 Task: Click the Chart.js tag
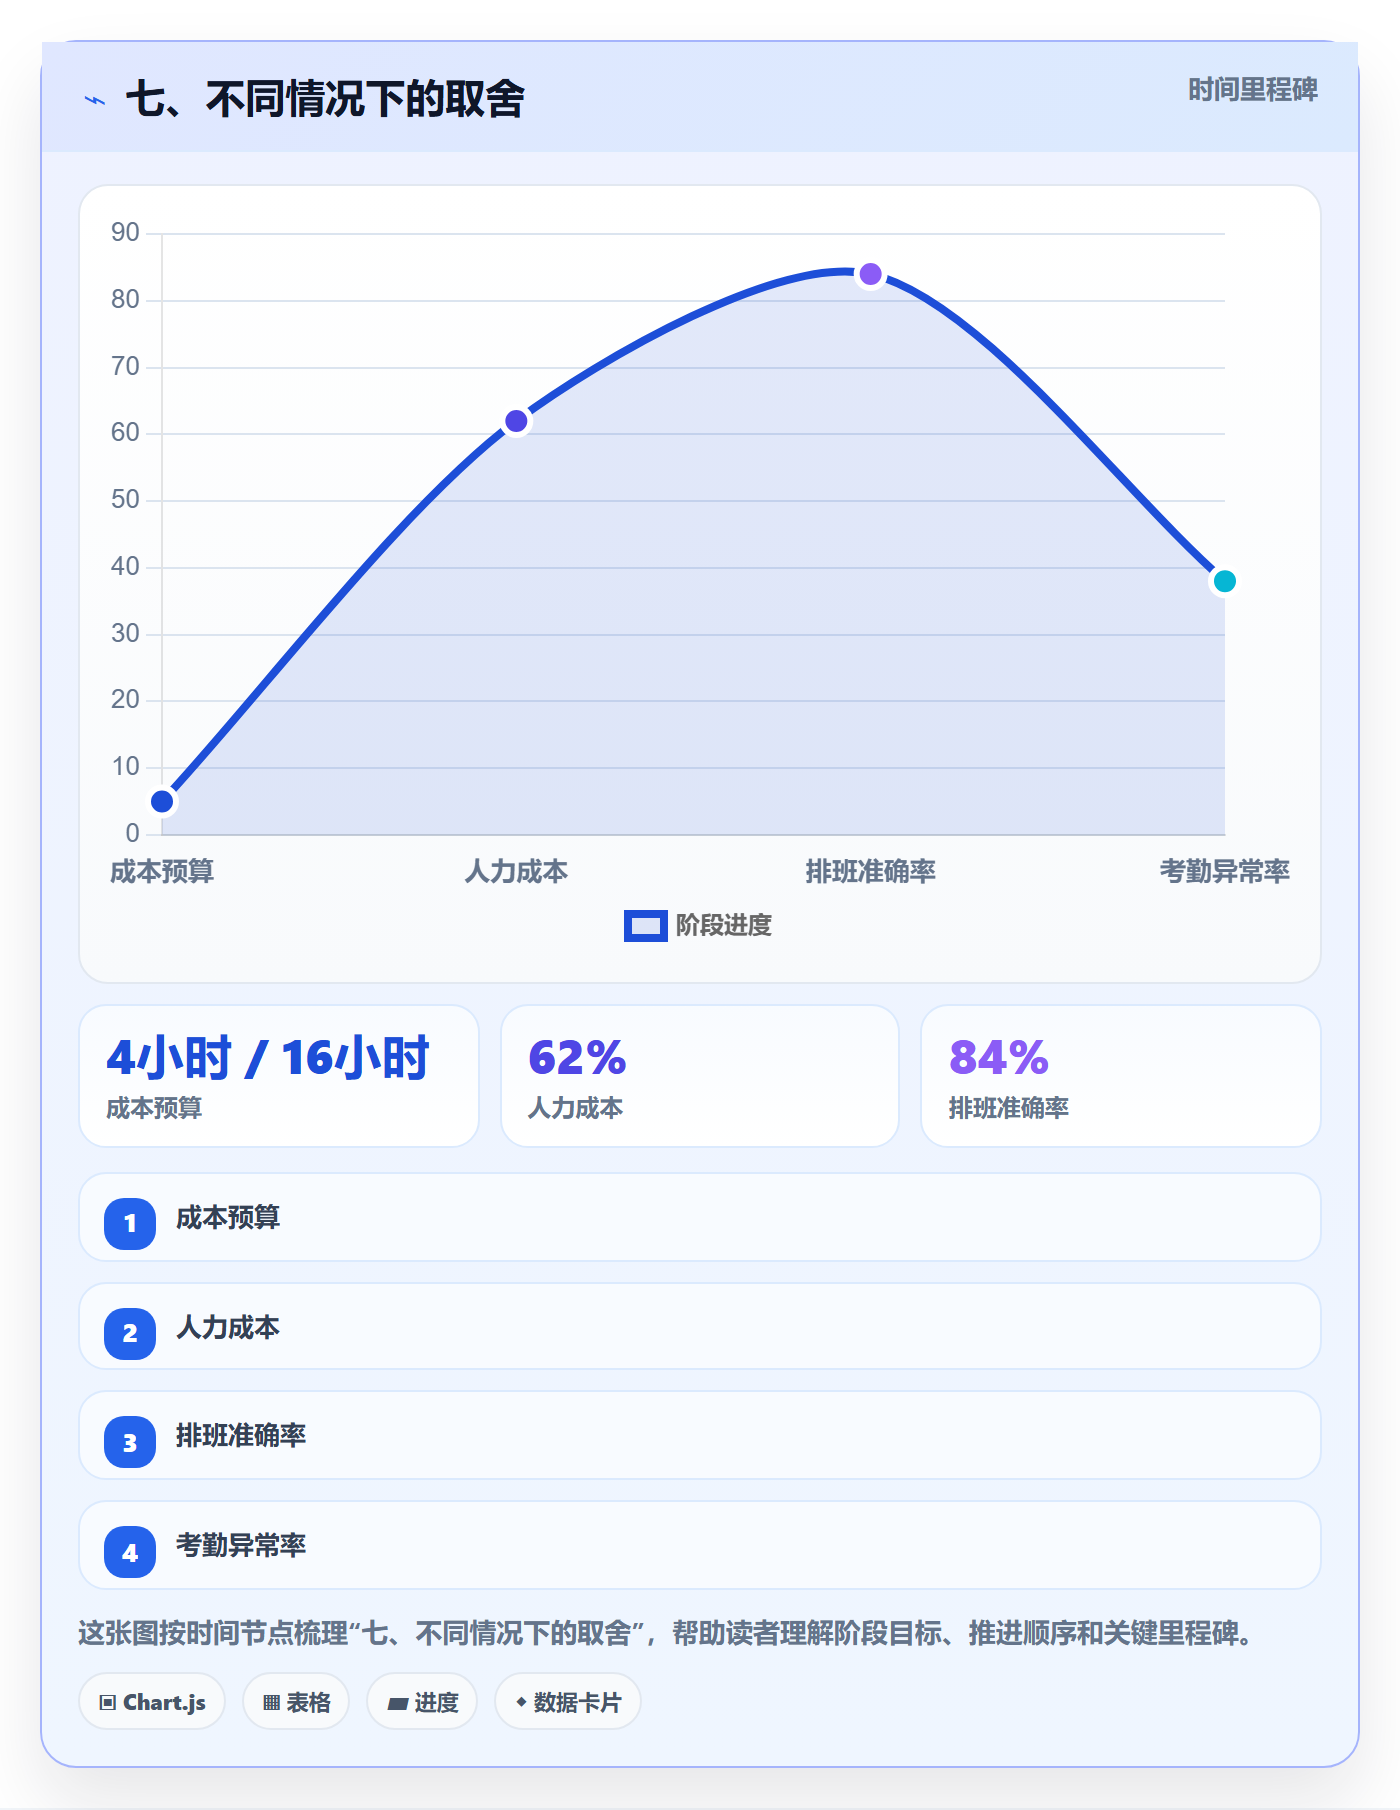tap(152, 1702)
